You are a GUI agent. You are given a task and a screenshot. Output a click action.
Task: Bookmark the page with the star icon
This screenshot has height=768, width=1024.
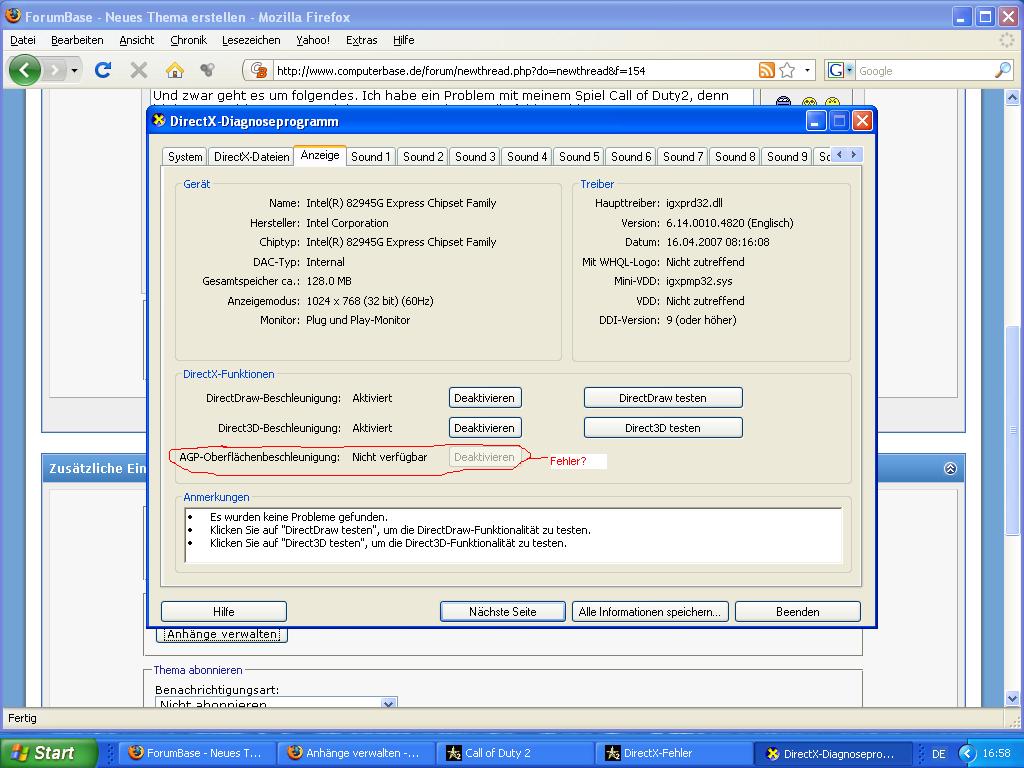point(787,70)
